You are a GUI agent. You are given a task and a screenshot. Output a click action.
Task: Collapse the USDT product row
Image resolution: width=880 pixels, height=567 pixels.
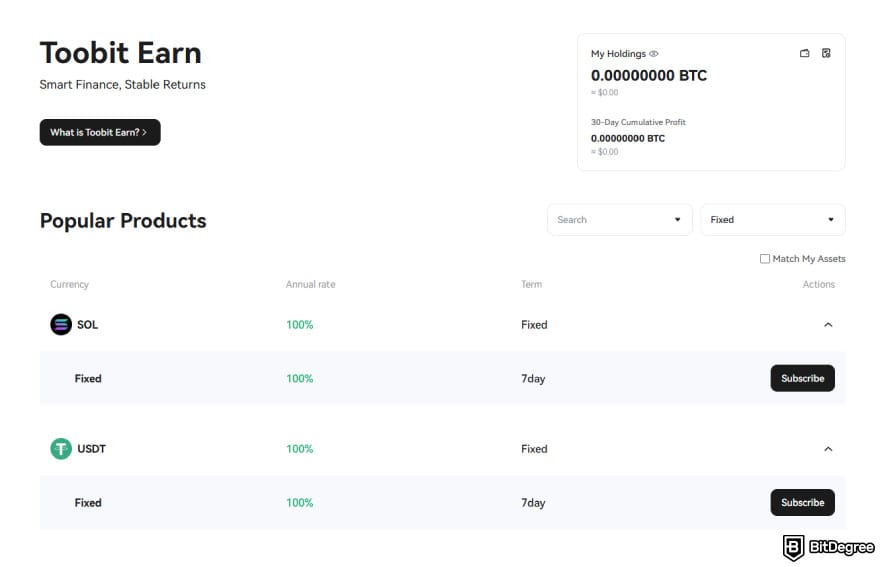[828, 449]
